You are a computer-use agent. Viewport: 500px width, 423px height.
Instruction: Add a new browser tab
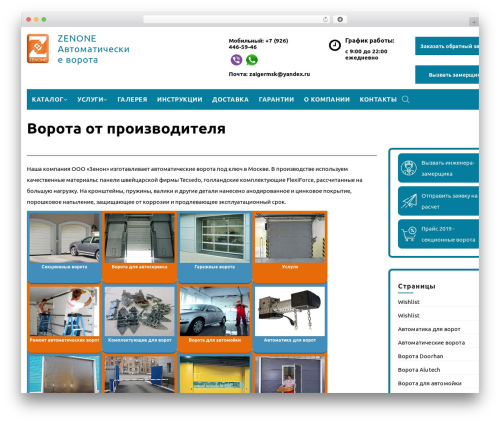pos(474,22)
